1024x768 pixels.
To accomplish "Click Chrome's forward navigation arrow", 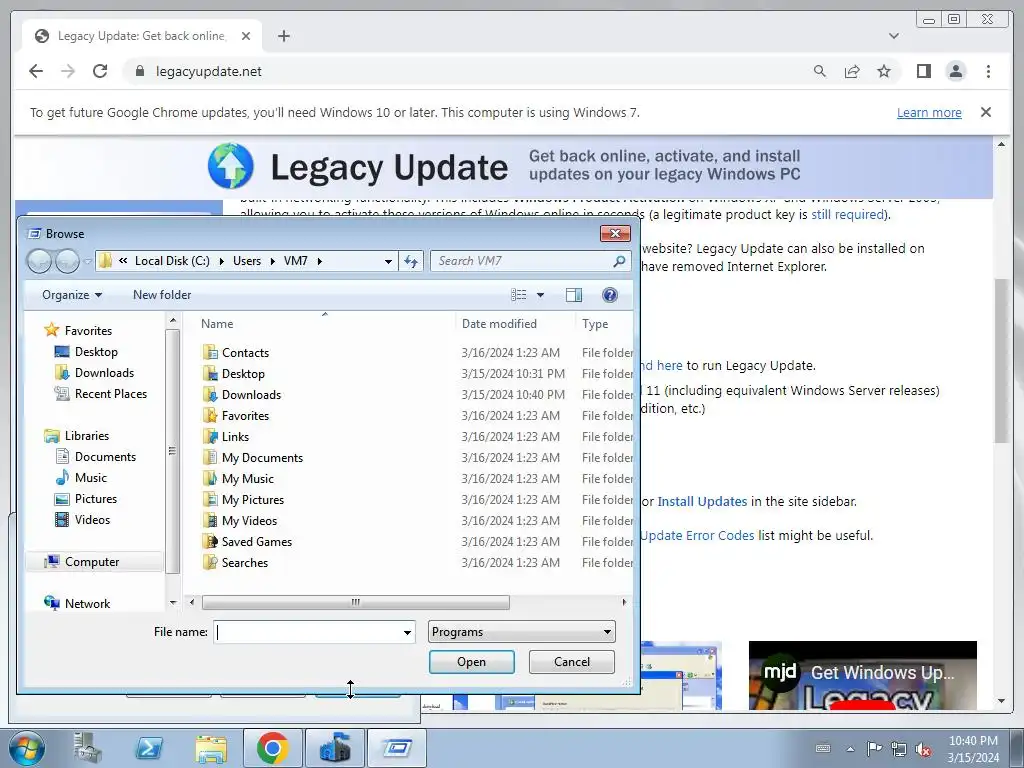I will (x=68, y=71).
